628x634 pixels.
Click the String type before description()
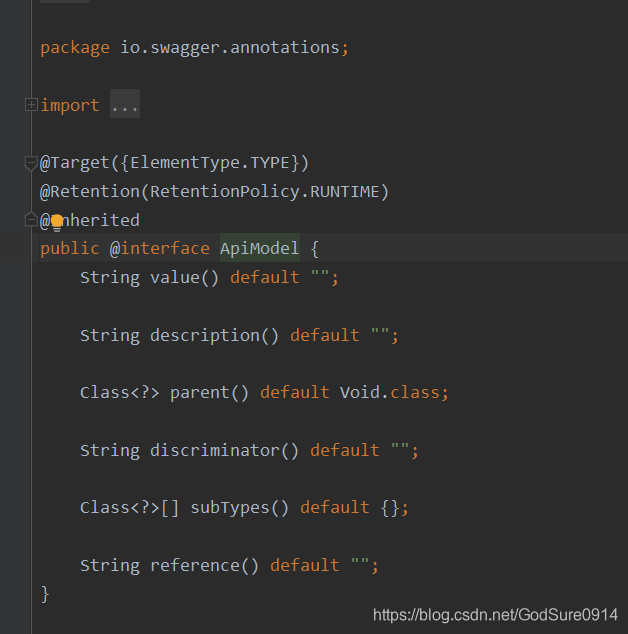(x=110, y=336)
